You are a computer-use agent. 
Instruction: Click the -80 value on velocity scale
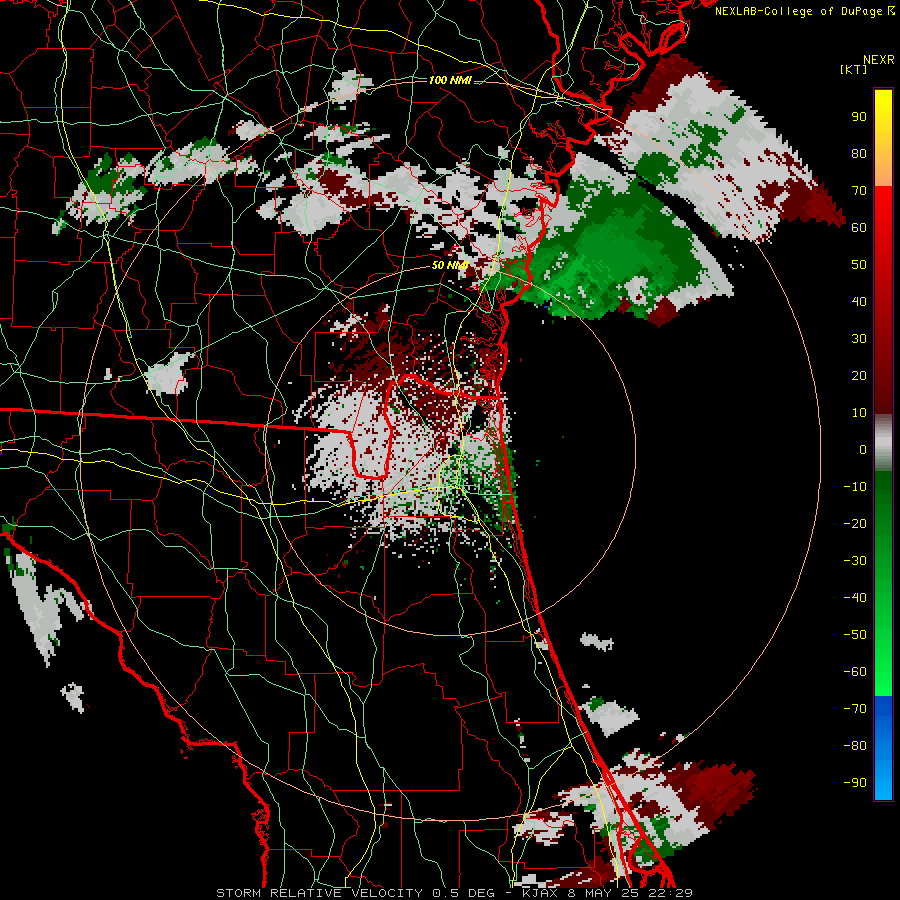[855, 746]
